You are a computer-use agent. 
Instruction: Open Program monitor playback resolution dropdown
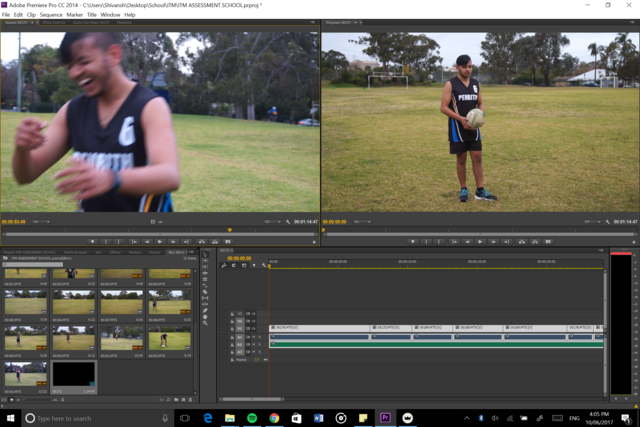coord(592,222)
